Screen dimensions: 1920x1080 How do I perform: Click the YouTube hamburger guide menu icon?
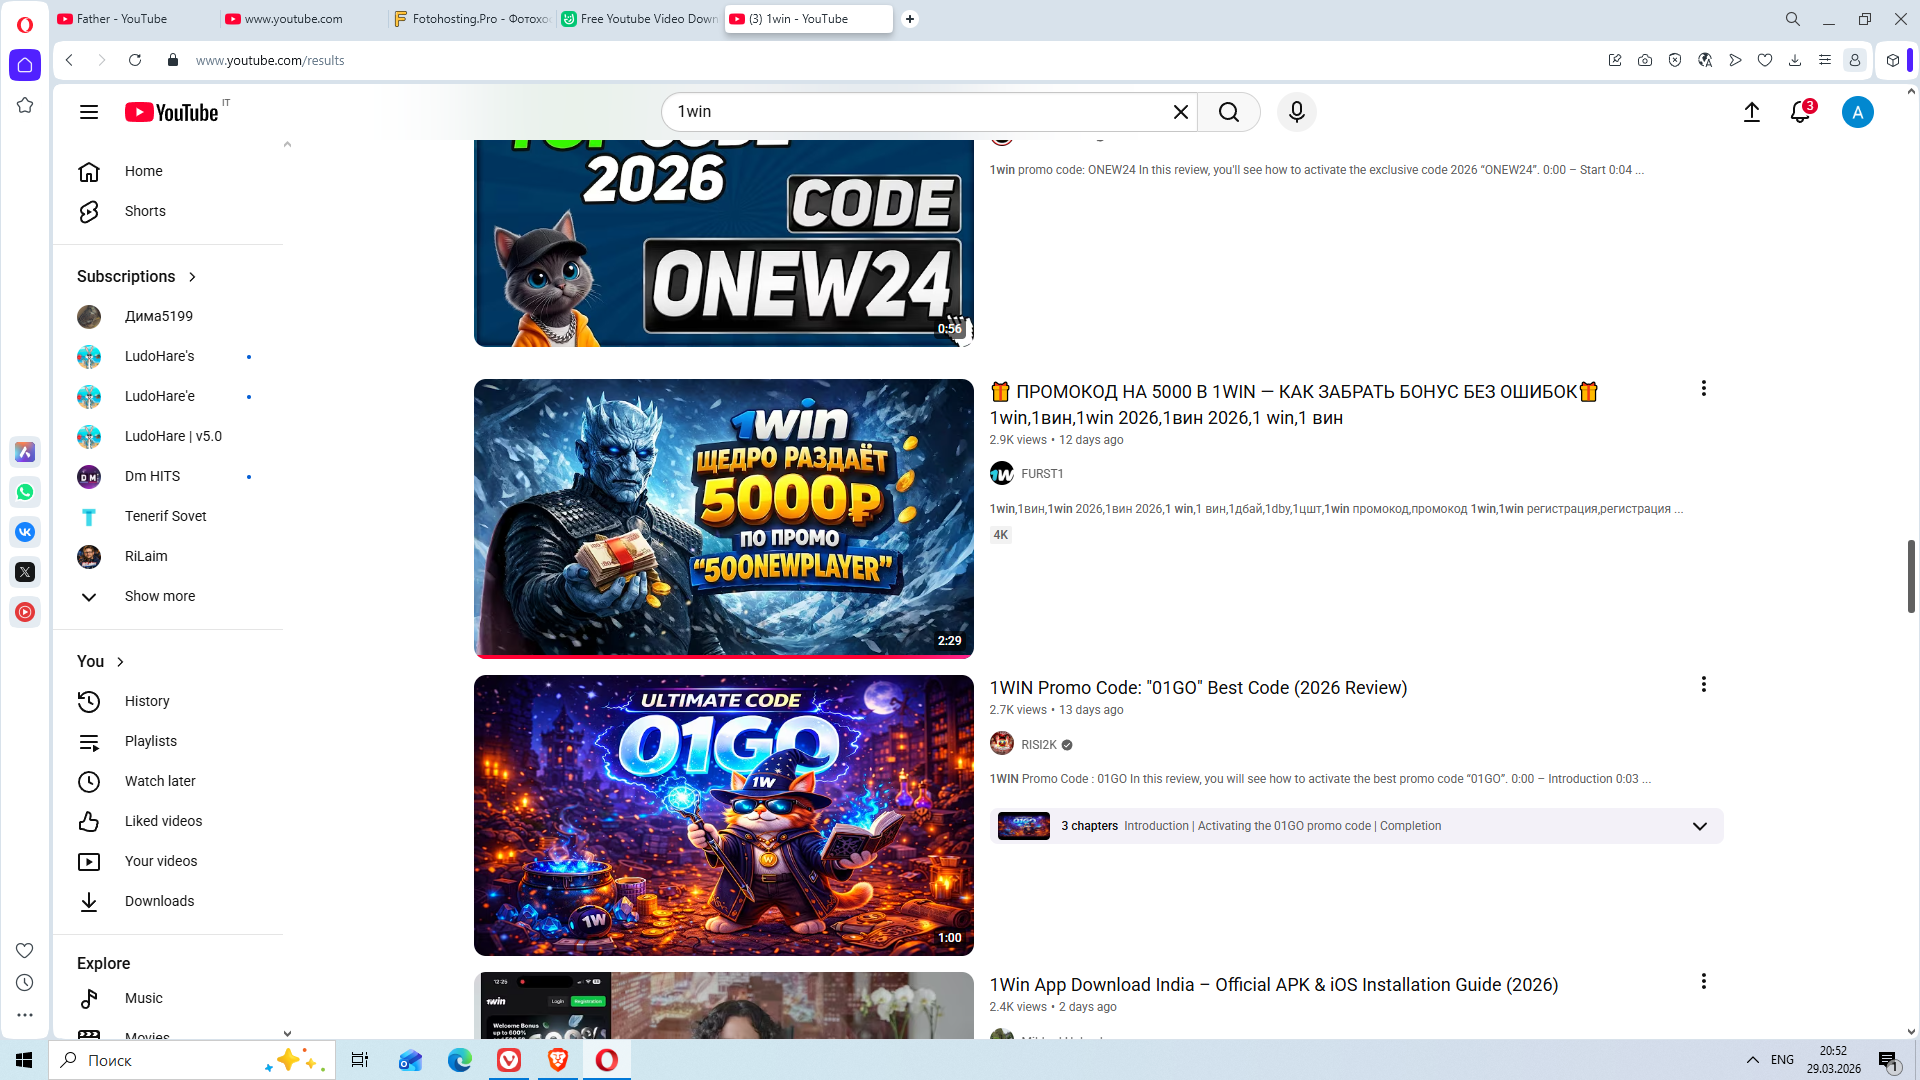[x=89, y=112]
